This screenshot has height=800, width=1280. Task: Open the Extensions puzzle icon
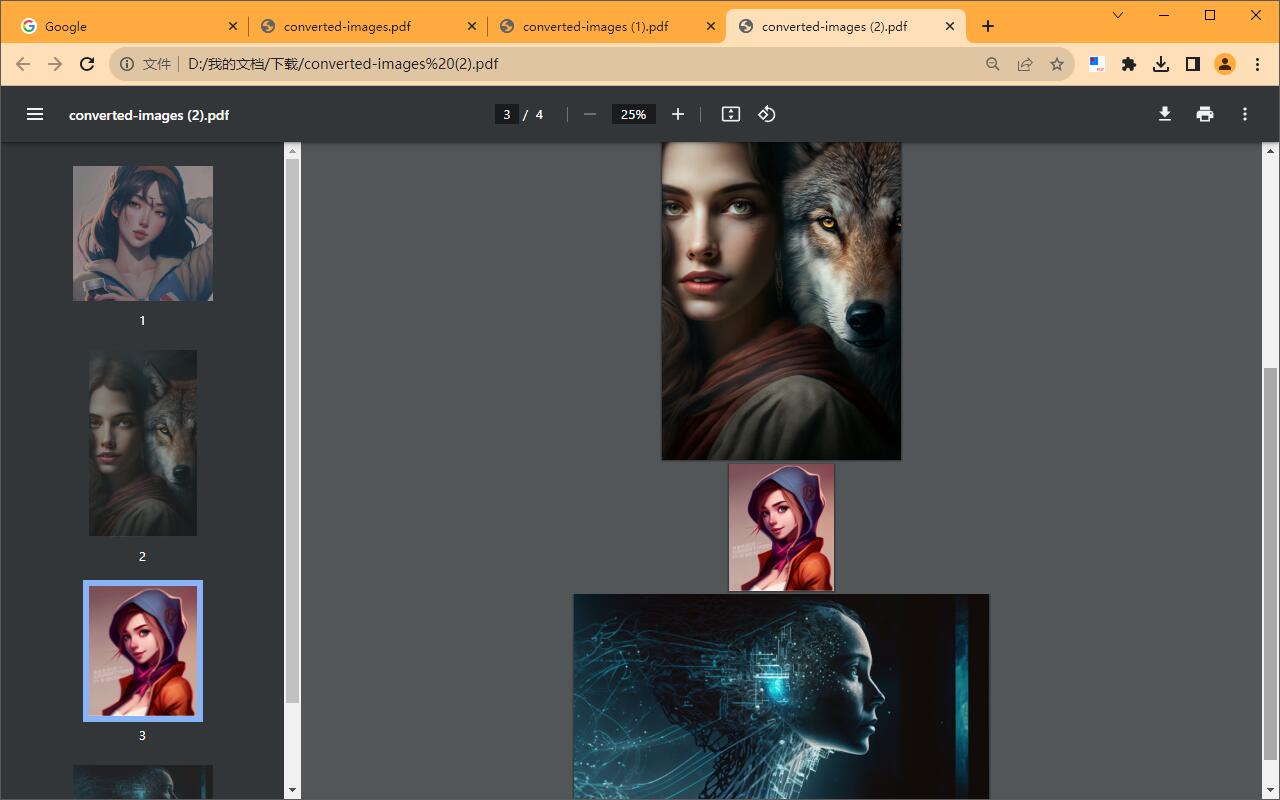(1129, 64)
